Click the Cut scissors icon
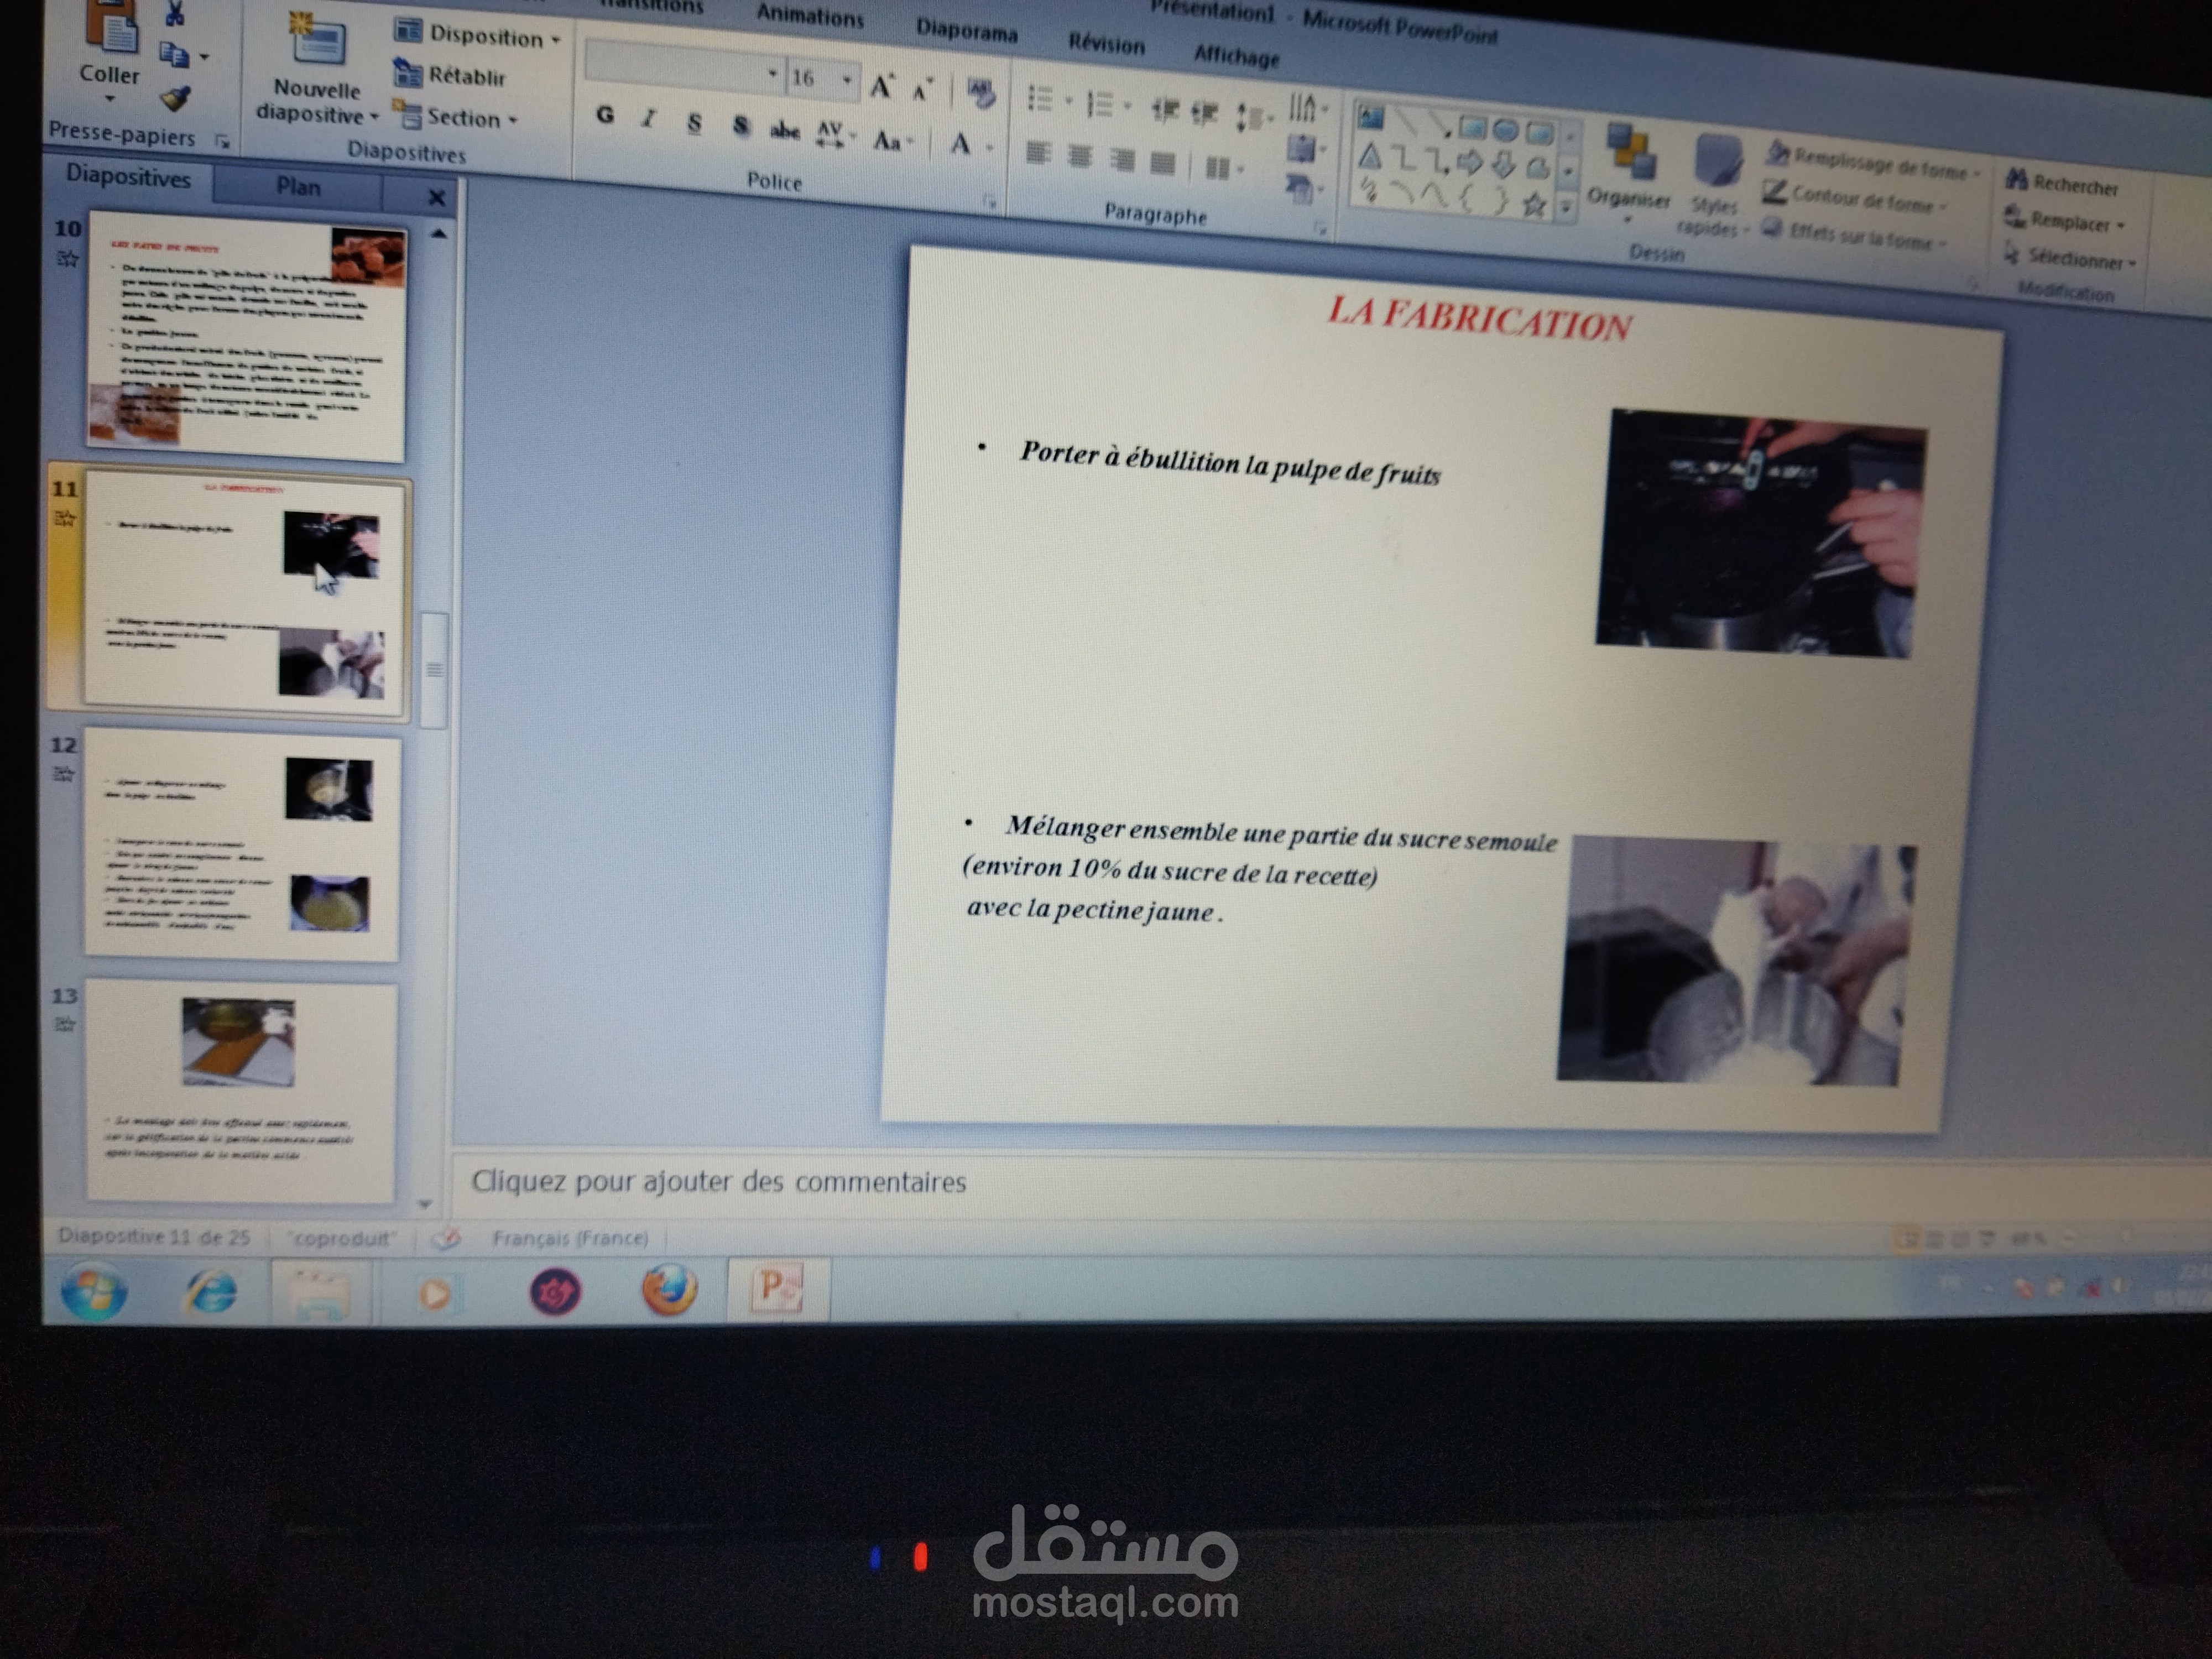The image size is (2212, 1659). click(174, 13)
